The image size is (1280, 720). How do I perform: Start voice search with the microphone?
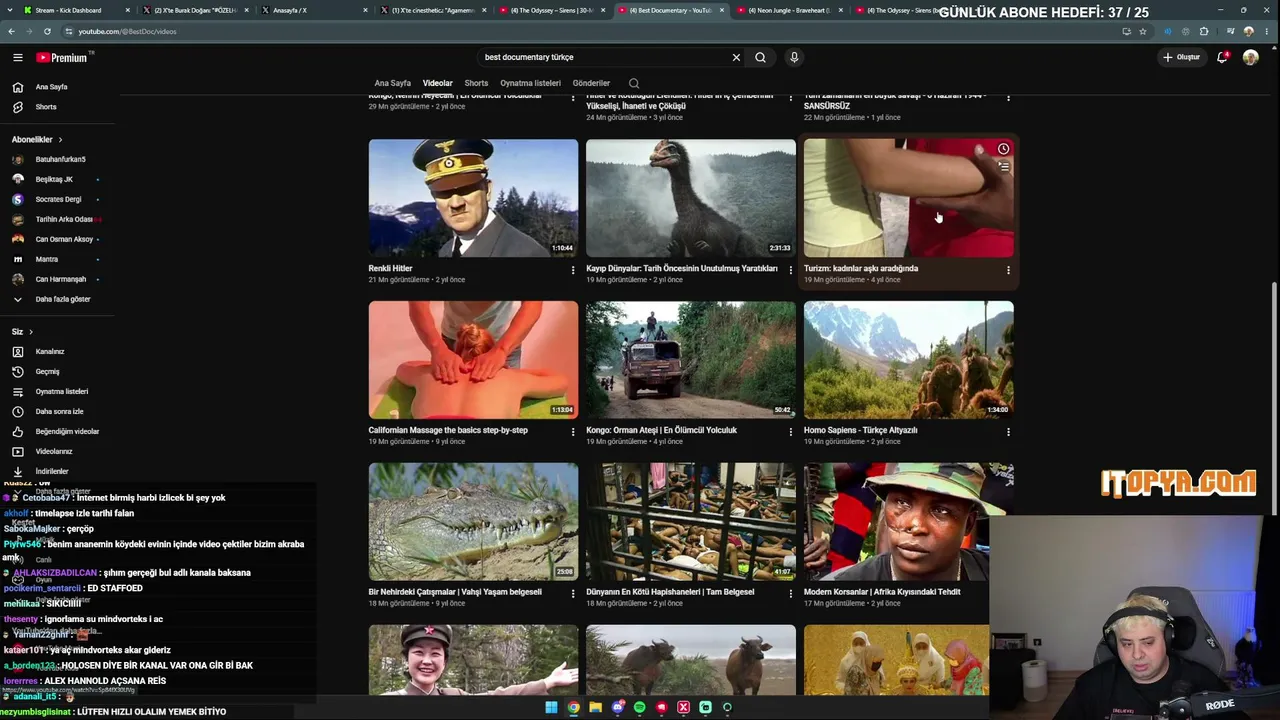pos(794,57)
